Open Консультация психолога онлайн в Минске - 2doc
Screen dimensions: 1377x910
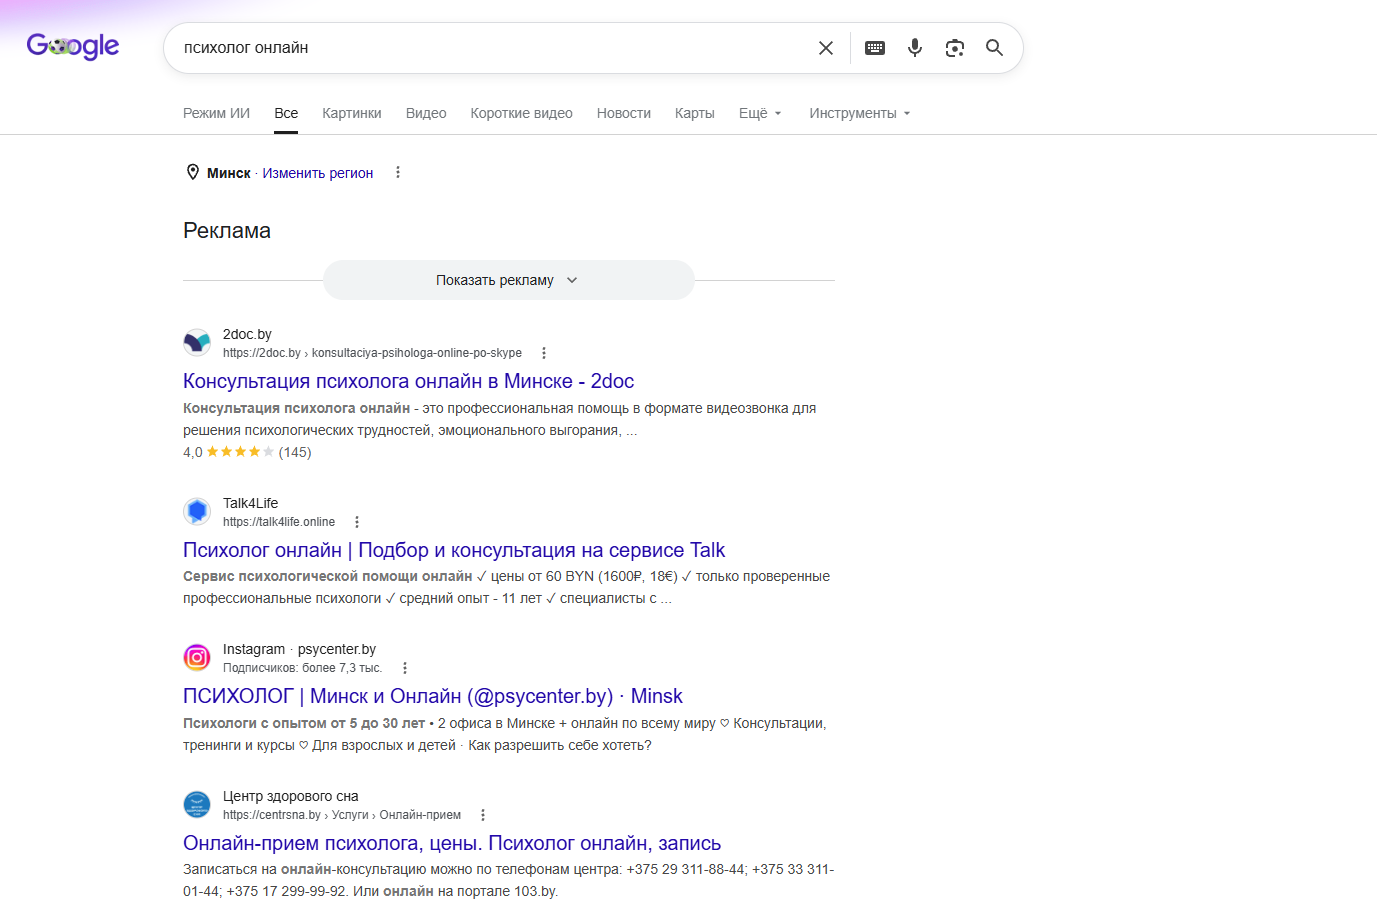[x=408, y=381]
